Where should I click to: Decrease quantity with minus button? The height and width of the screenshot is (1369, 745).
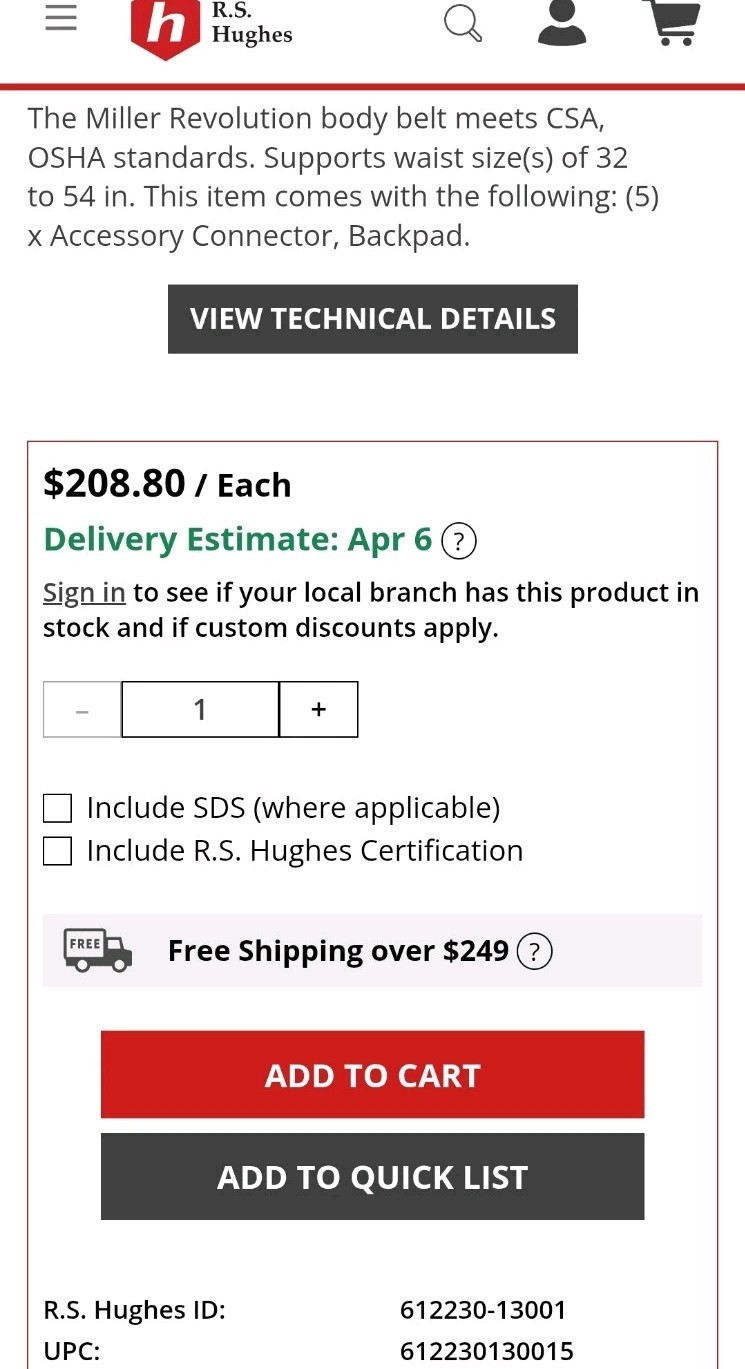click(82, 709)
